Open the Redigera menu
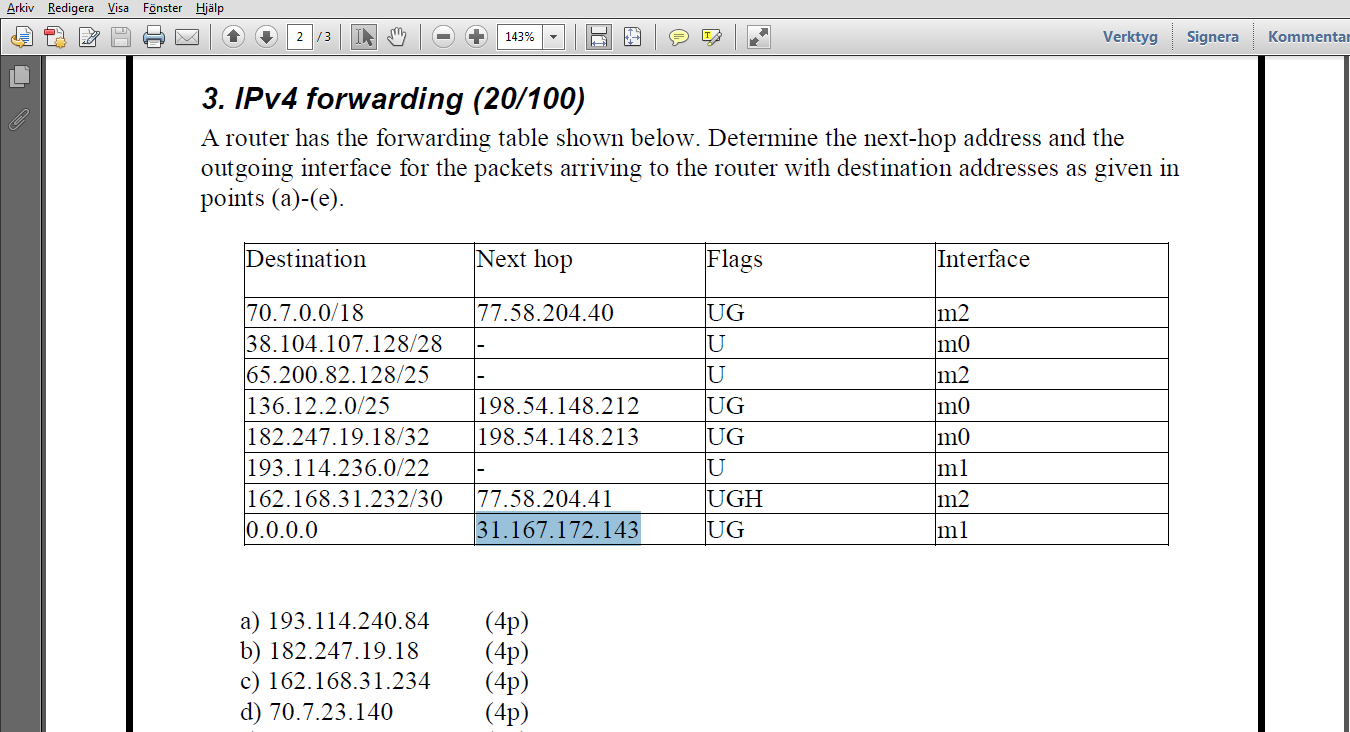 coord(69,8)
